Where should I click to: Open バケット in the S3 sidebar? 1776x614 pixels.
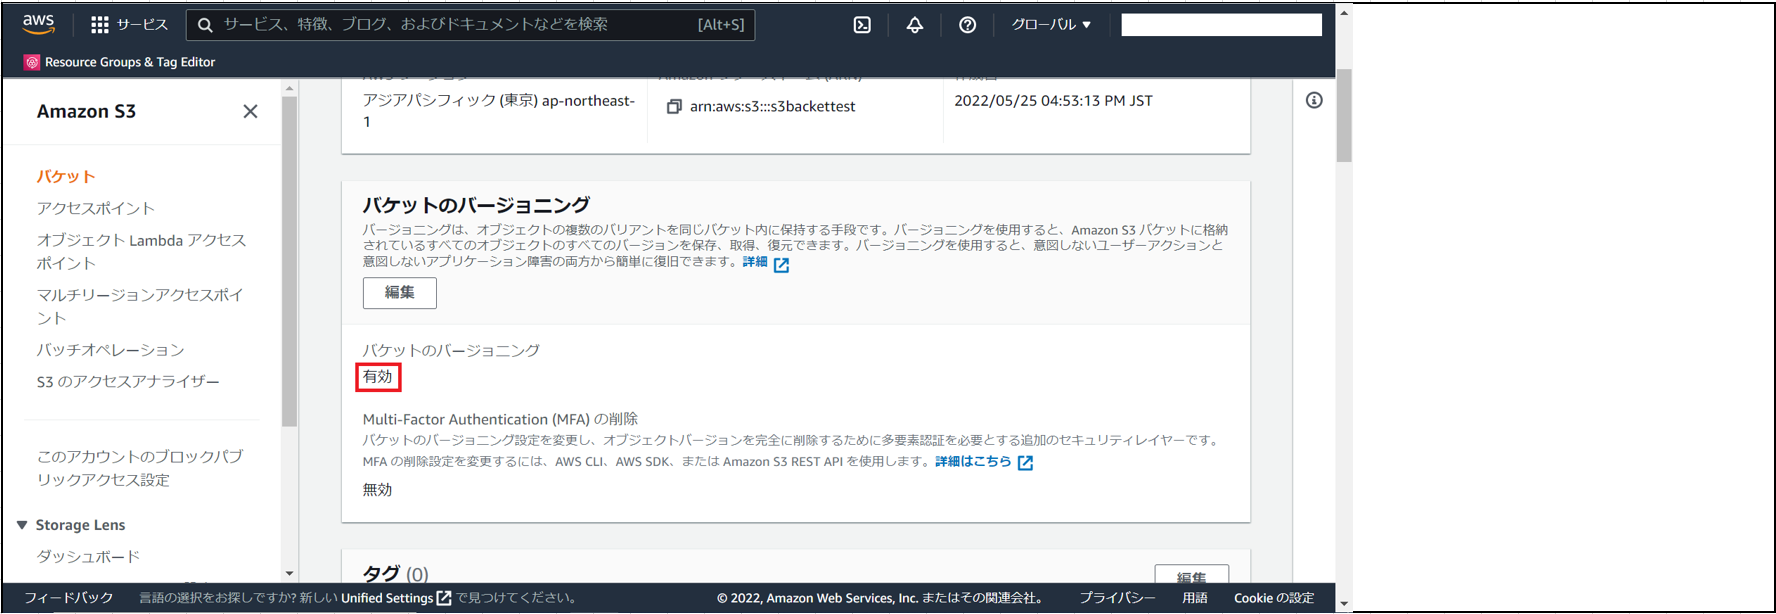click(x=66, y=176)
